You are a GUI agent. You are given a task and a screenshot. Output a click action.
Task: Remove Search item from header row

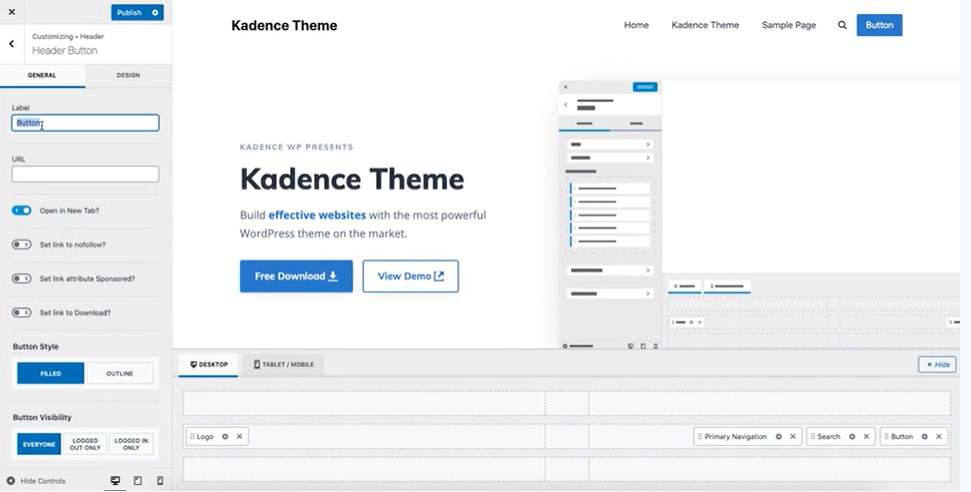click(x=866, y=437)
